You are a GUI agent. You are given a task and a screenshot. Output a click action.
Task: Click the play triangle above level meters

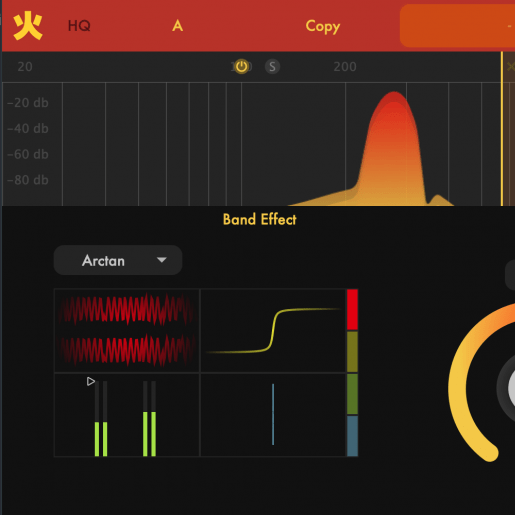click(x=91, y=381)
